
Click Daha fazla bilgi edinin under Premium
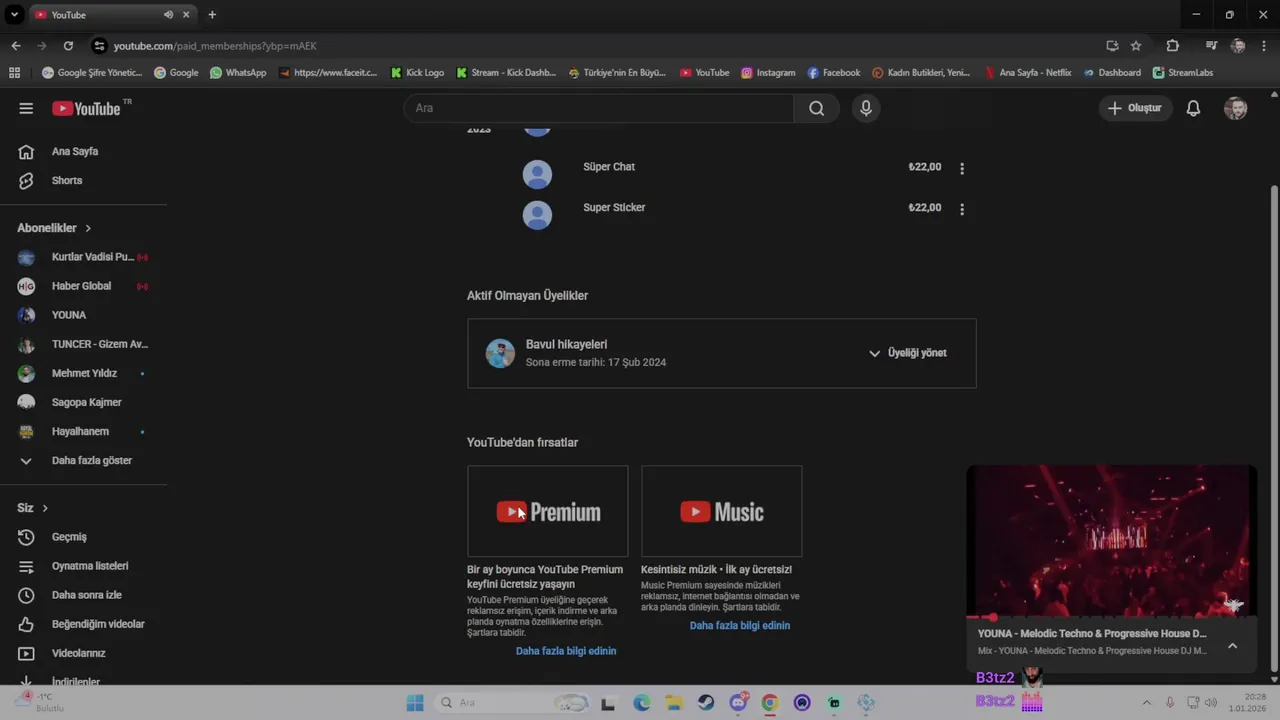point(566,651)
